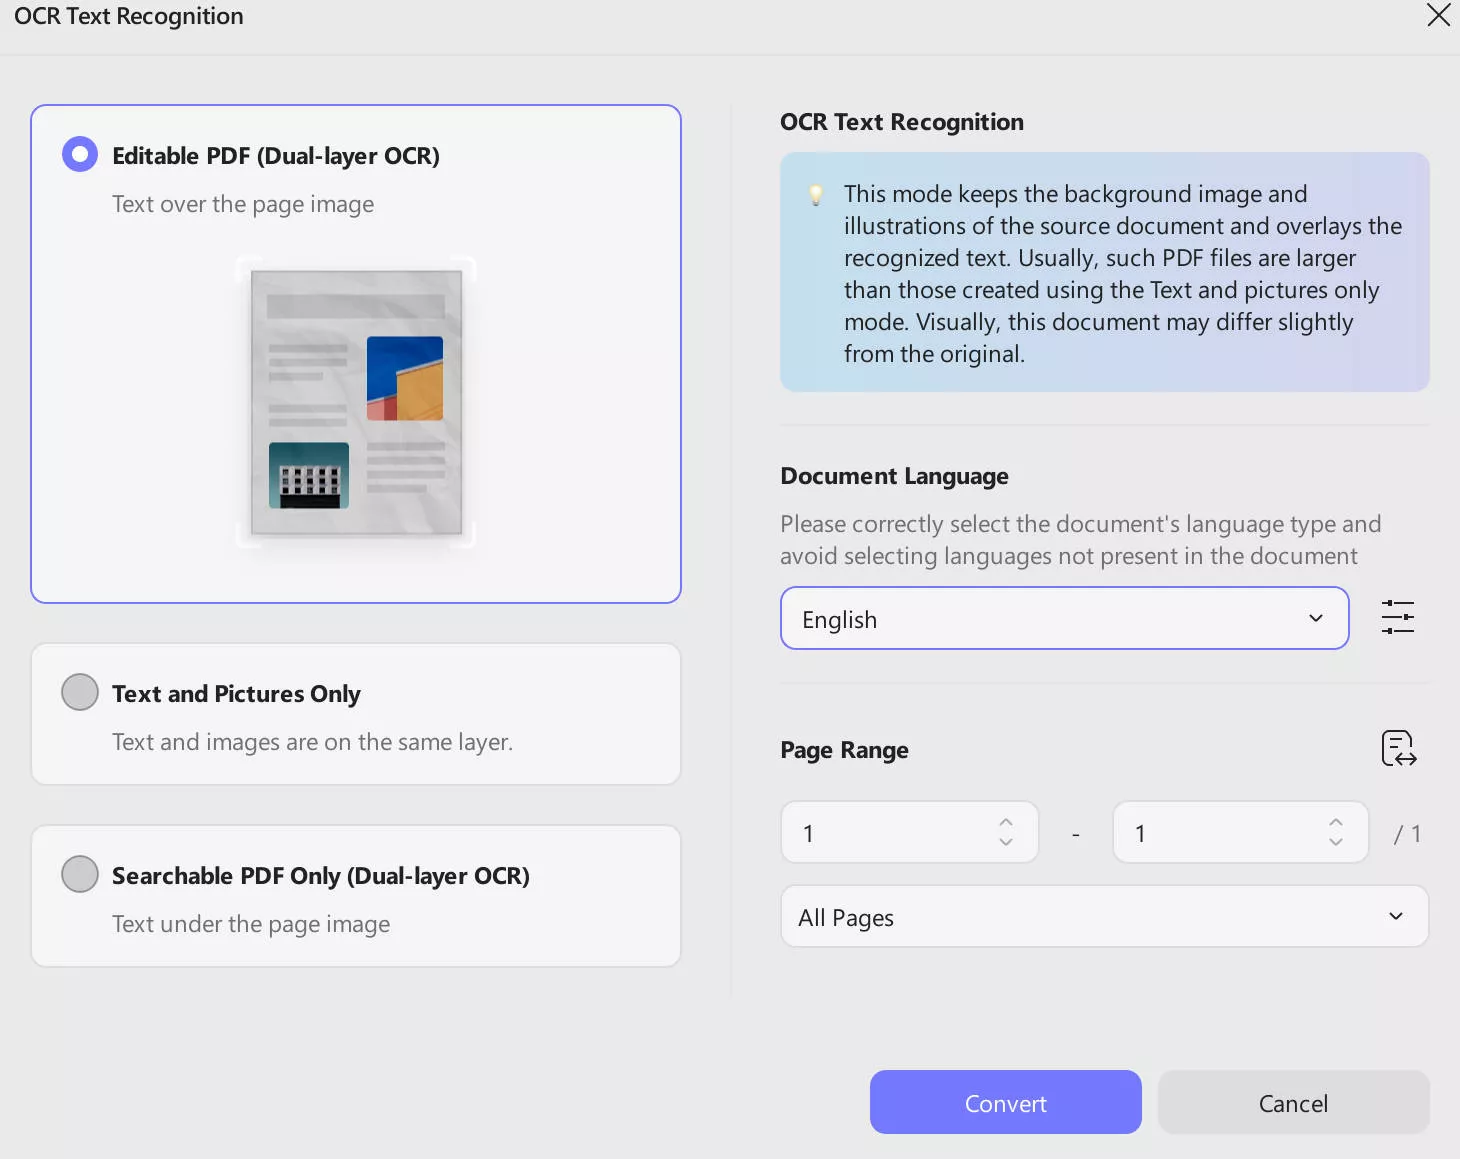Click the Page Range adjustment icon
The width and height of the screenshot is (1460, 1159).
(1397, 749)
